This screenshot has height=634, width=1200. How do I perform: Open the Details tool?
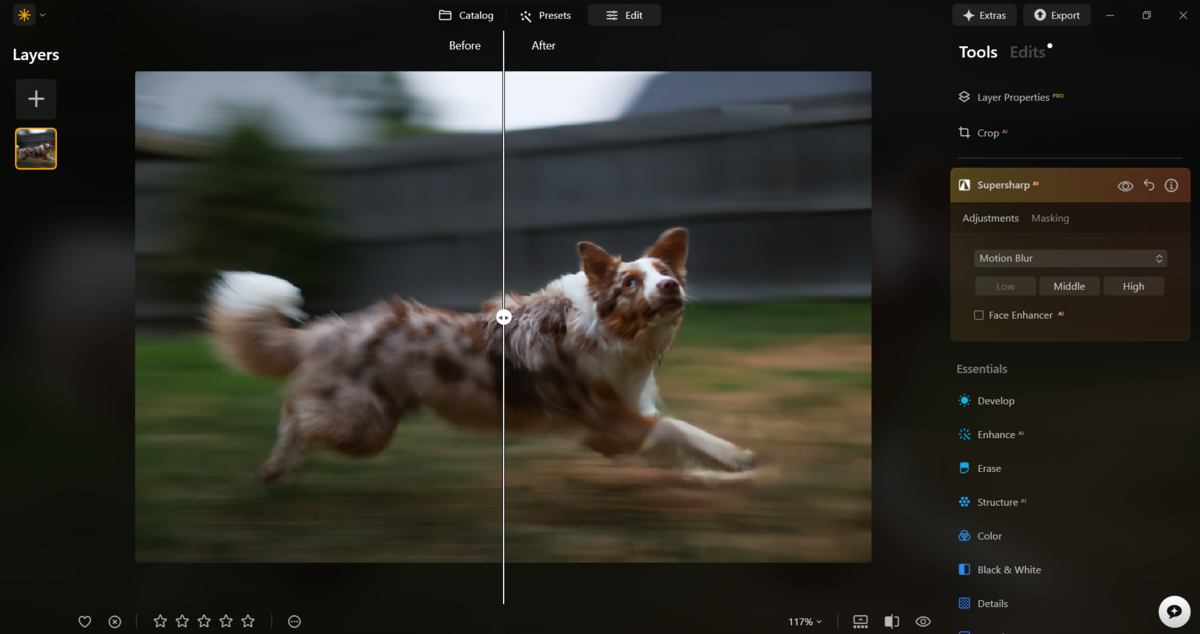tap(983, 604)
